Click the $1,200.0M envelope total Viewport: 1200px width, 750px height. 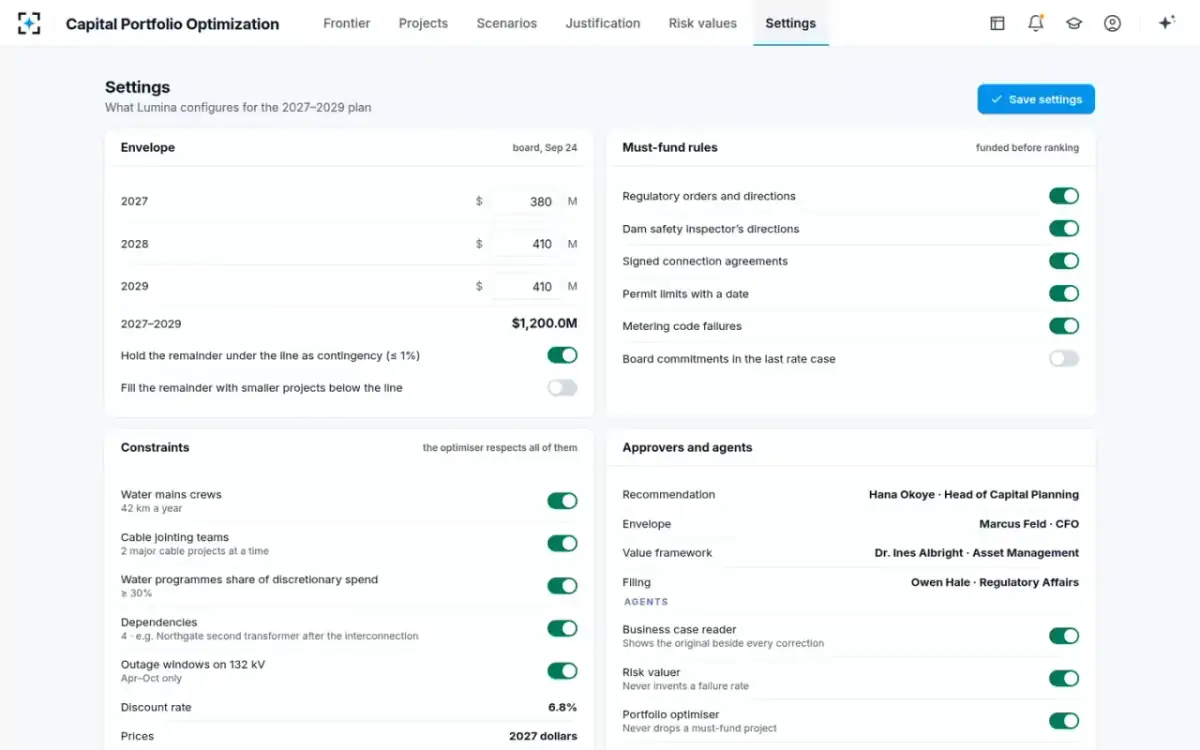tap(544, 324)
